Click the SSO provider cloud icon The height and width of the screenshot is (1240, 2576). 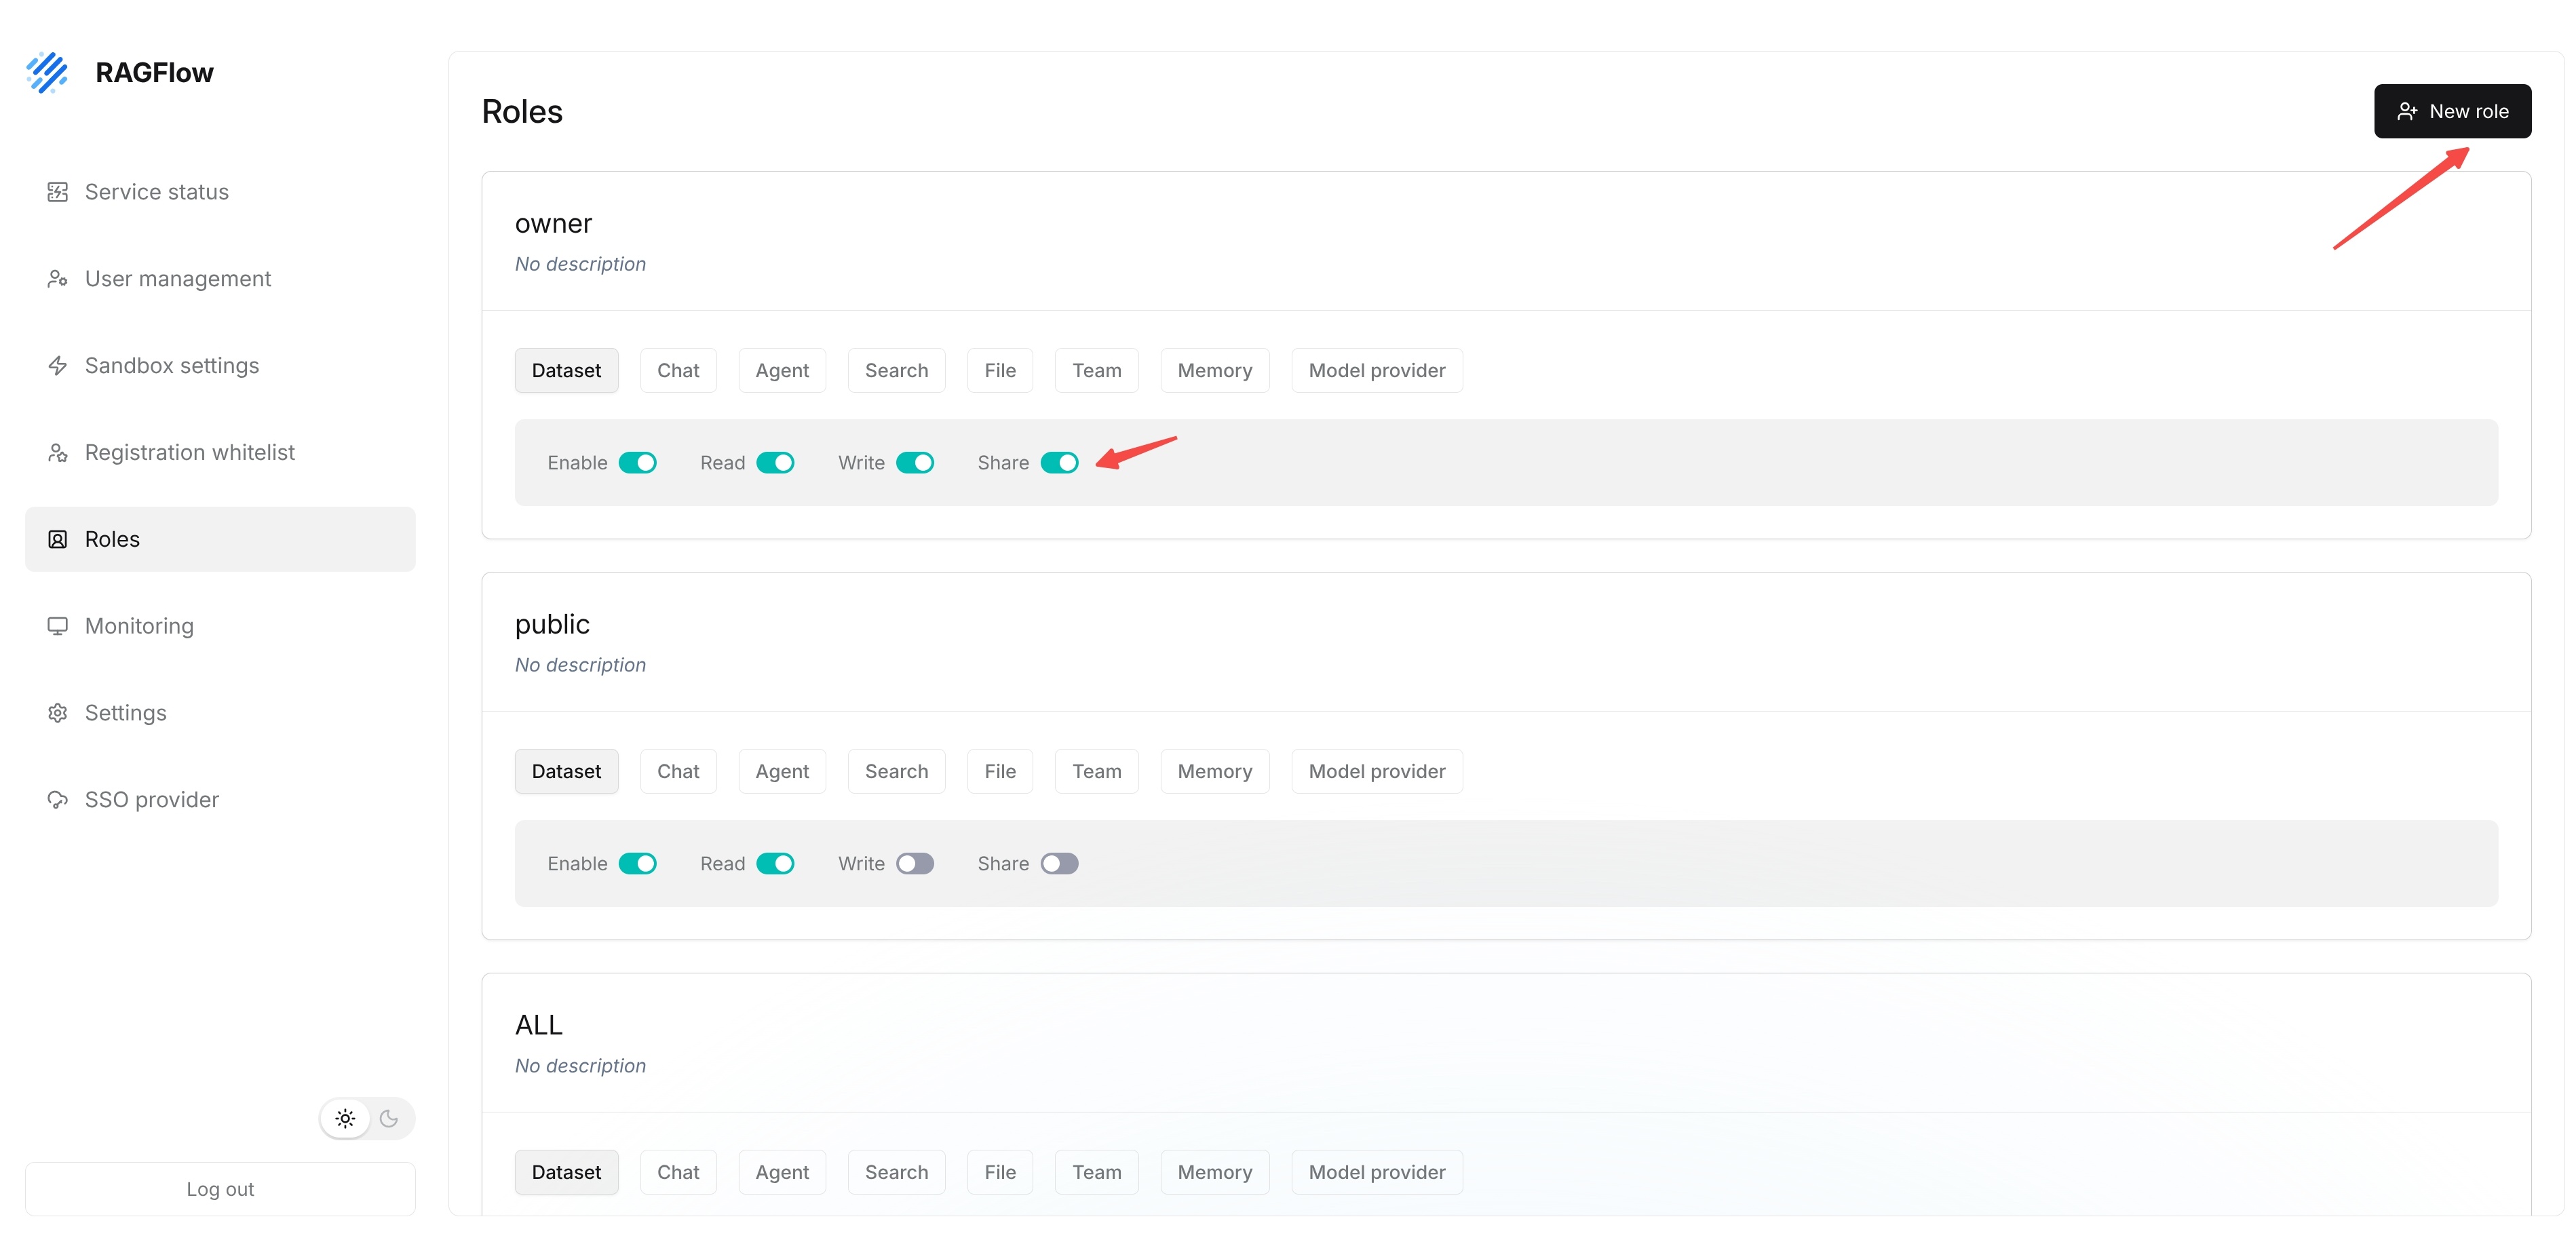[58, 800]
